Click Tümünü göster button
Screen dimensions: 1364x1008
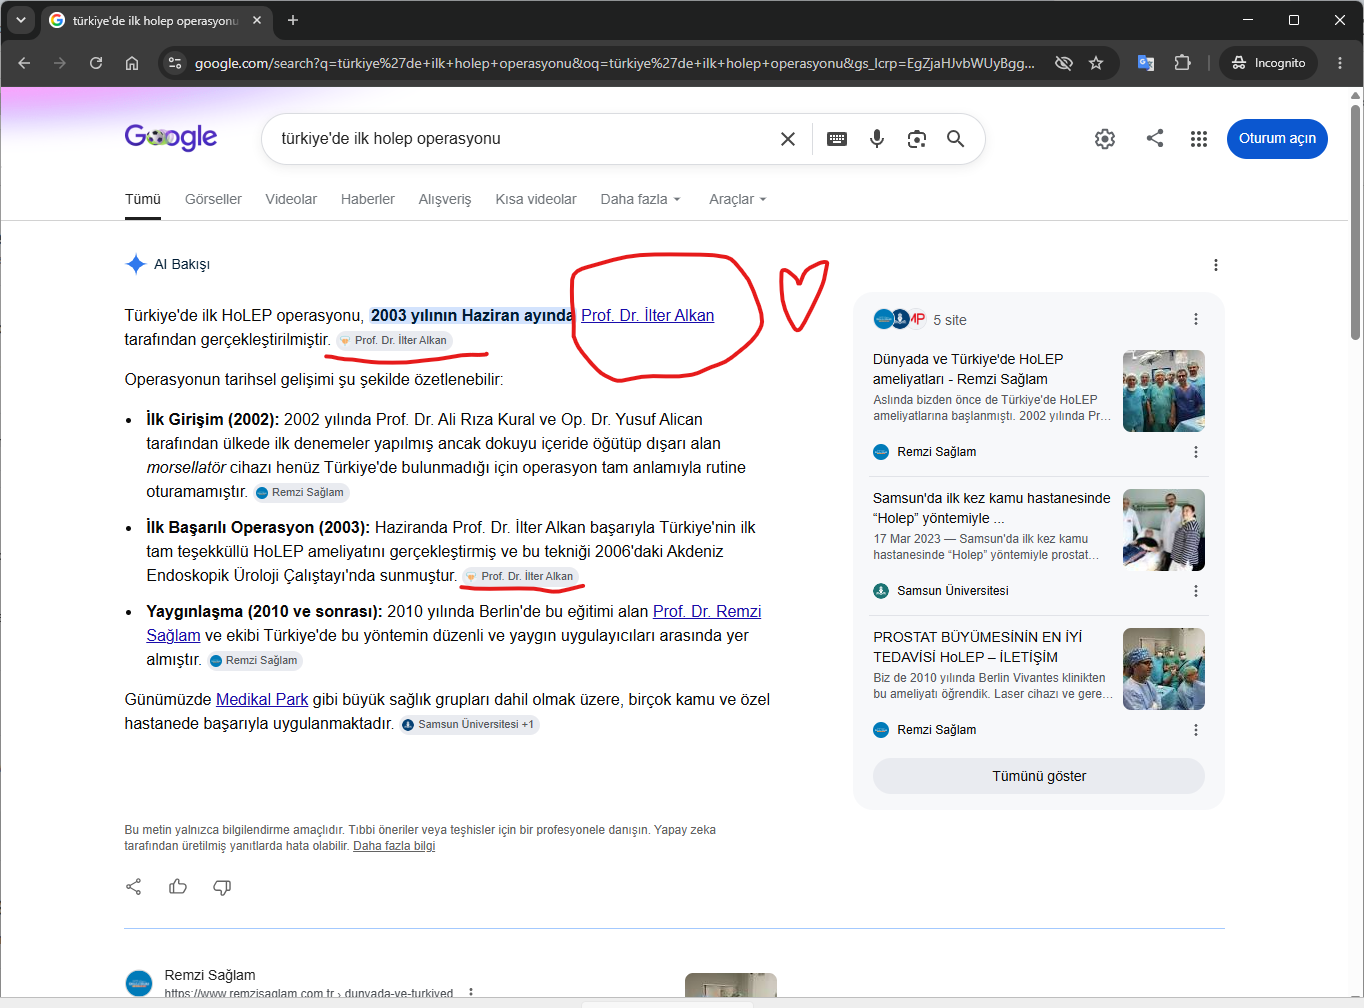[1039, 776]
